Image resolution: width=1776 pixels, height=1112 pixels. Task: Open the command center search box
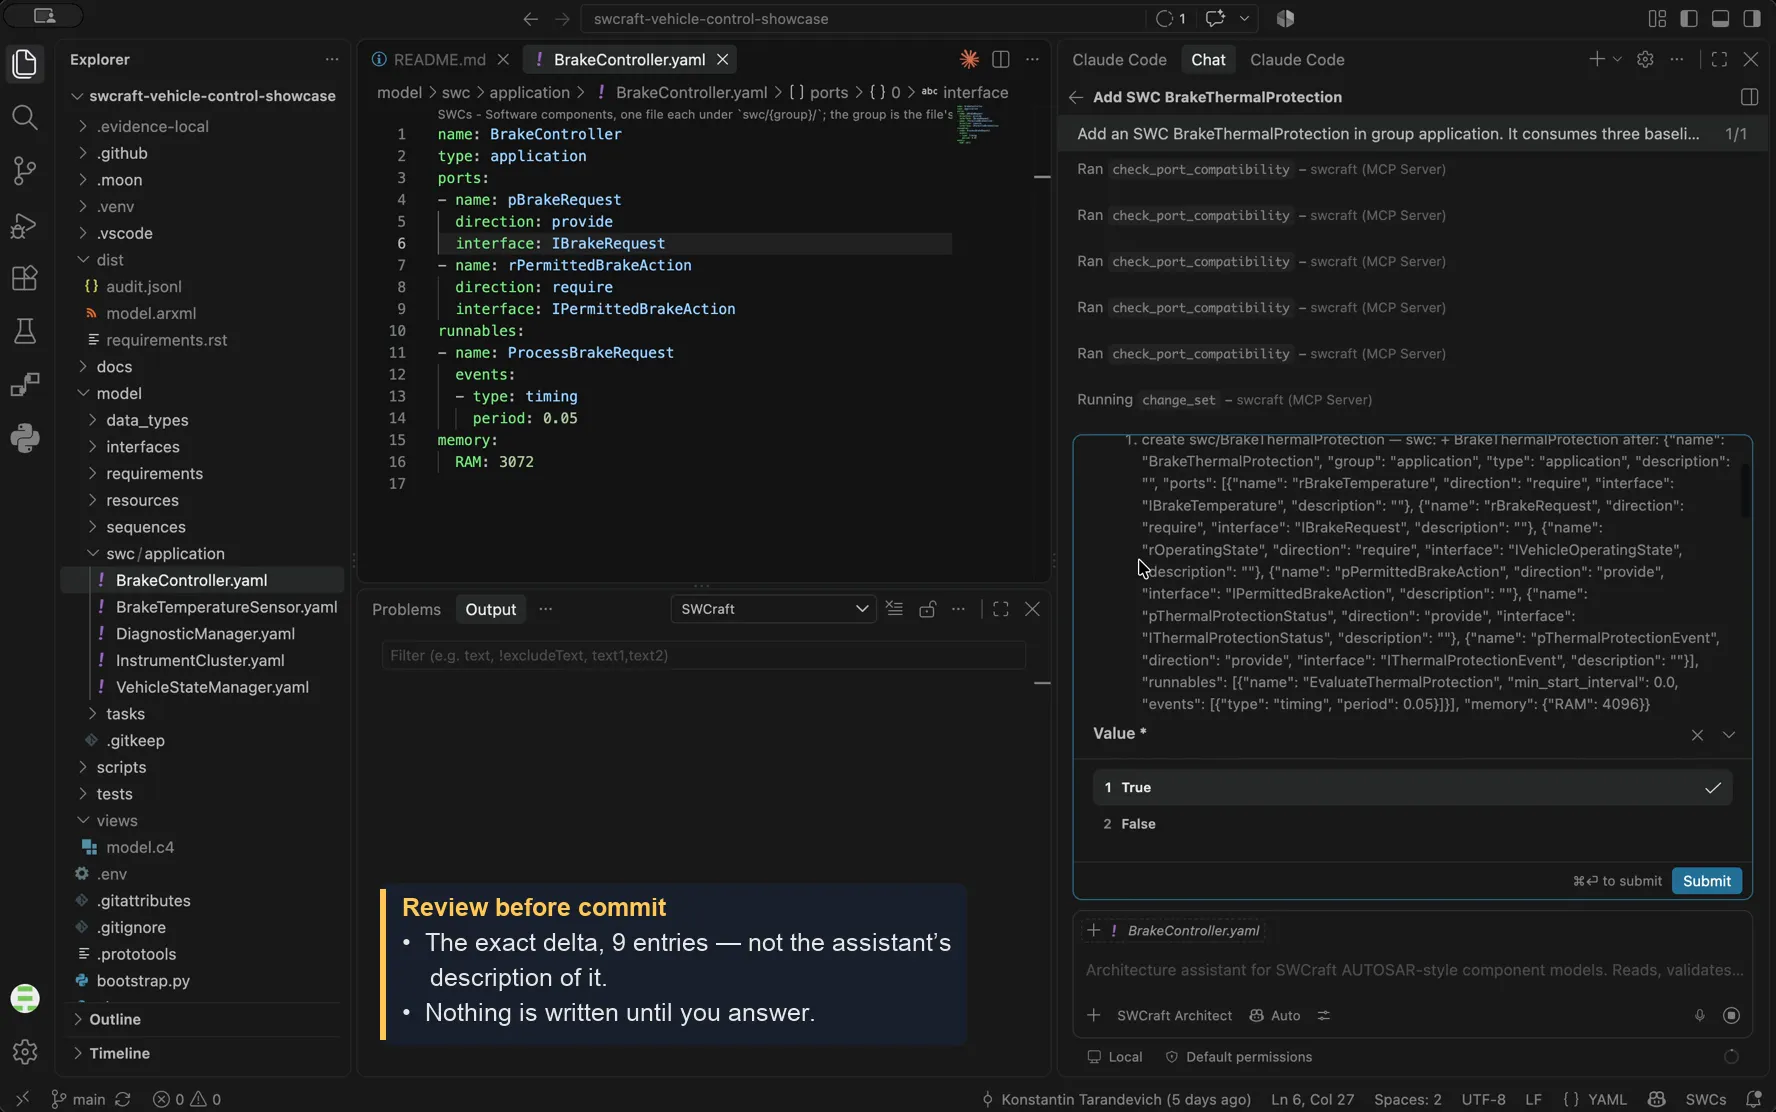[863, 19]
